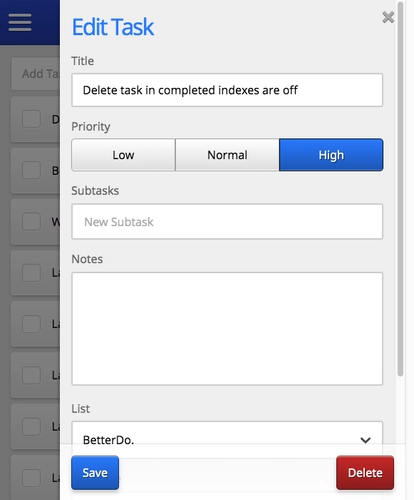Check the task checkbox starting with B

31,170
